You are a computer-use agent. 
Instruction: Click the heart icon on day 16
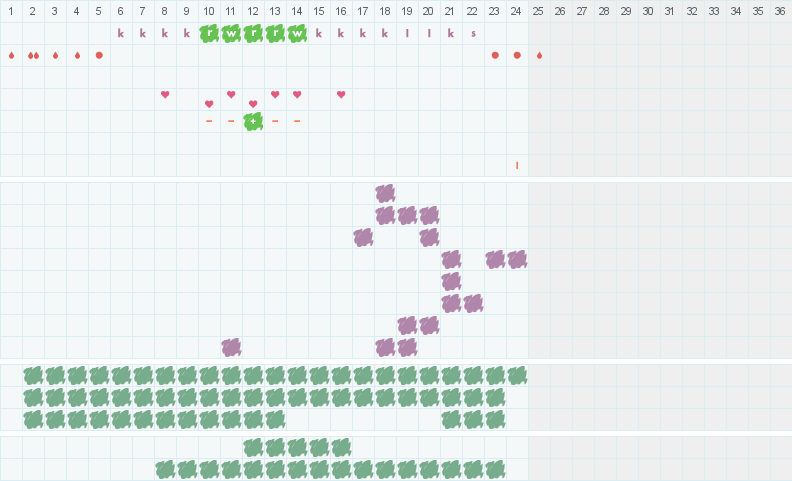341,94
